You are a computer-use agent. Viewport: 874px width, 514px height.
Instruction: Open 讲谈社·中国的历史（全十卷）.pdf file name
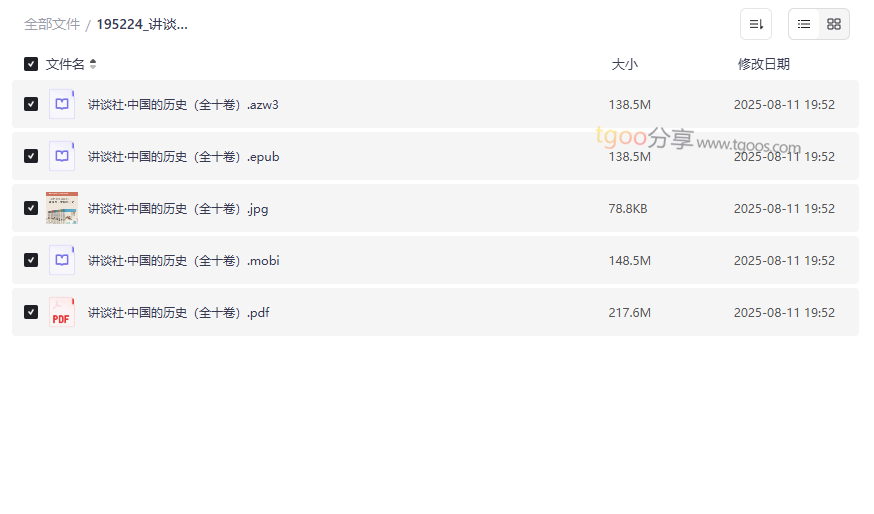click(x=178, y=312)
